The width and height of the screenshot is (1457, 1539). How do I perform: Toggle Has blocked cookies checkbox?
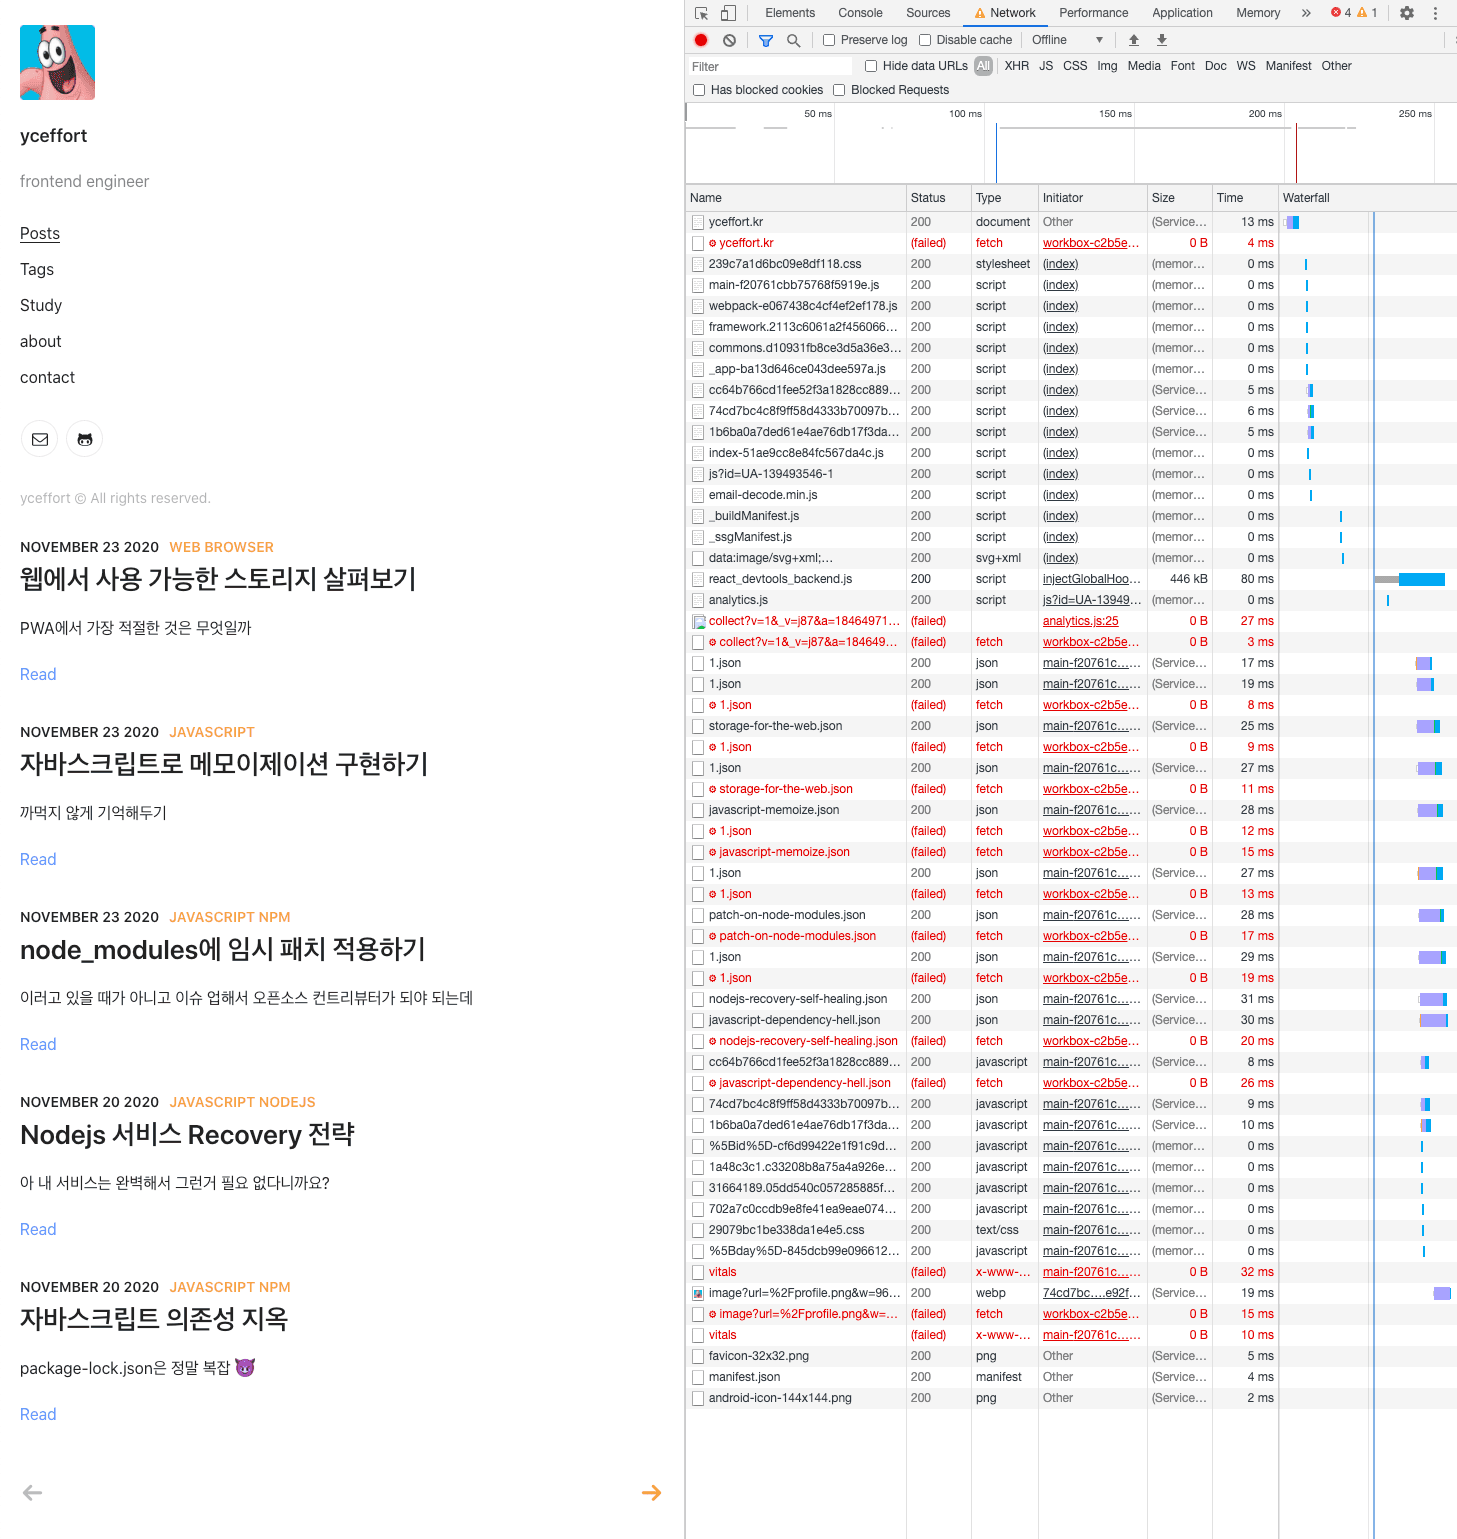[699, 90]
